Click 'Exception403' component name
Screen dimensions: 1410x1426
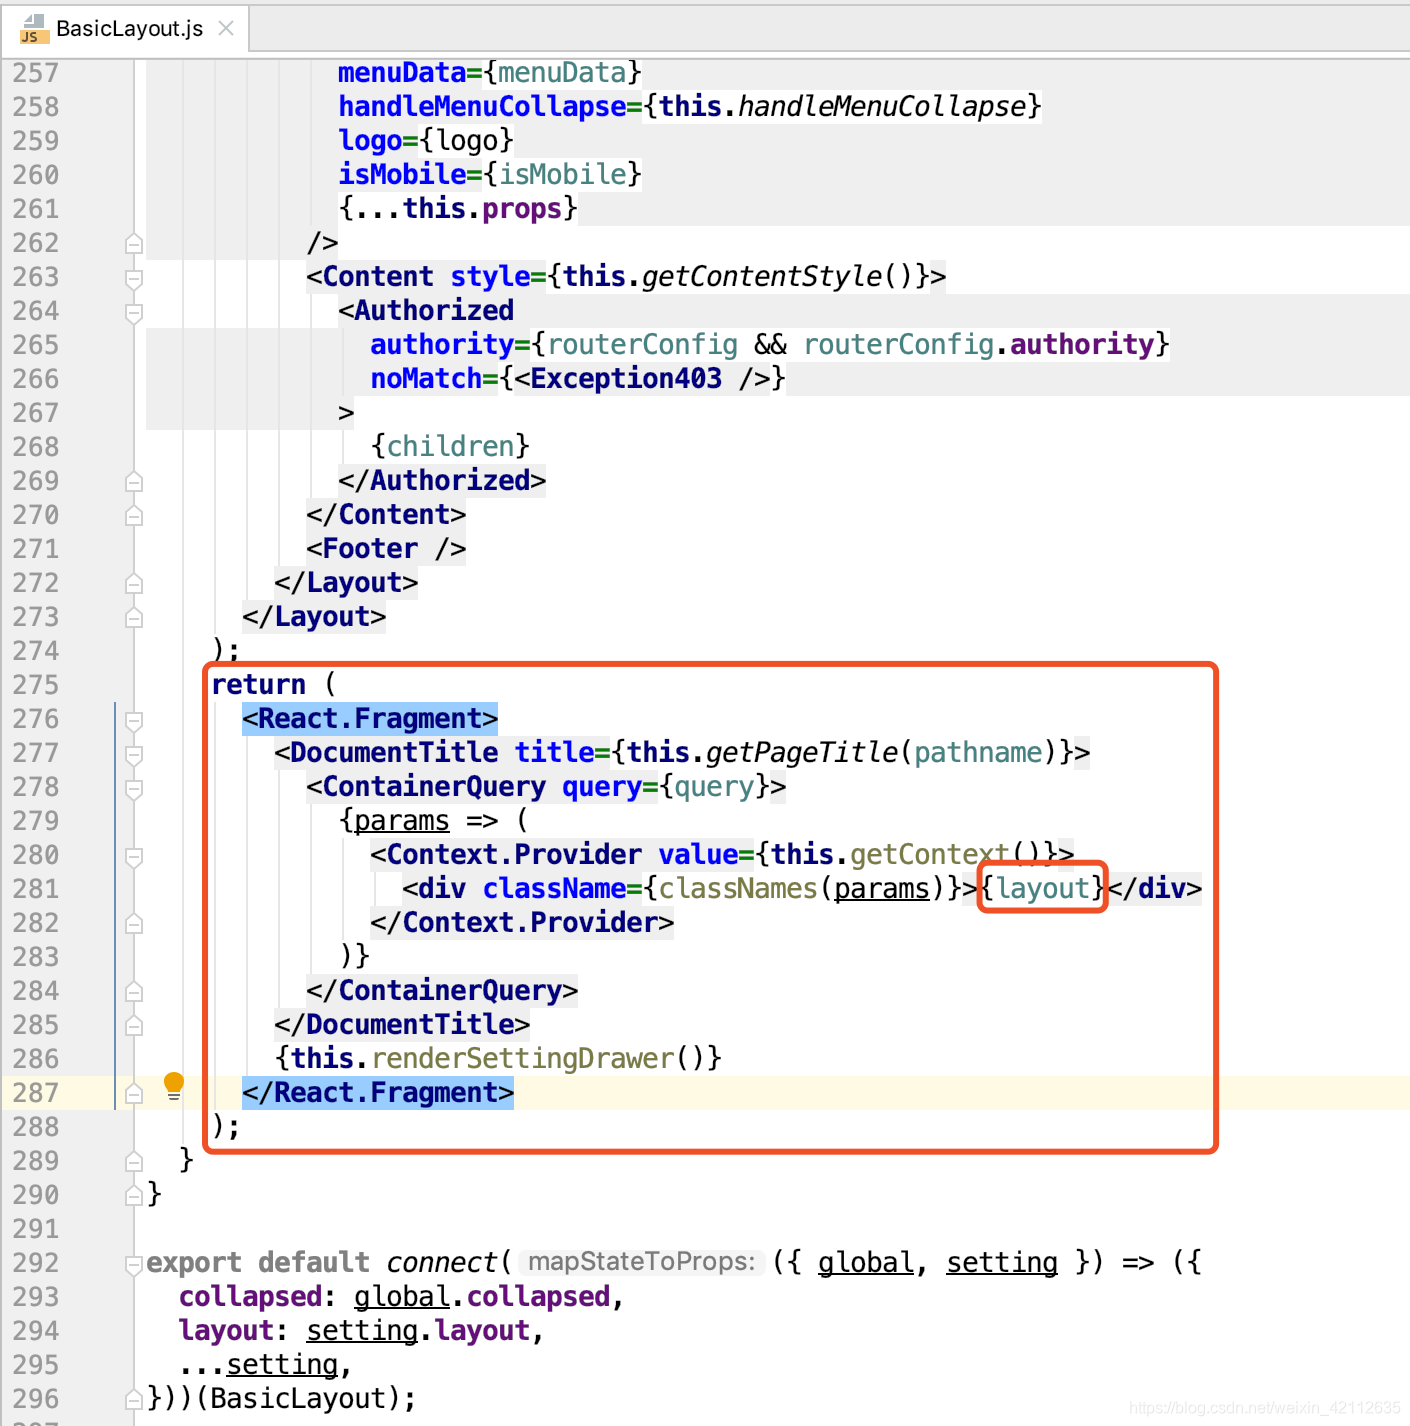626,379
